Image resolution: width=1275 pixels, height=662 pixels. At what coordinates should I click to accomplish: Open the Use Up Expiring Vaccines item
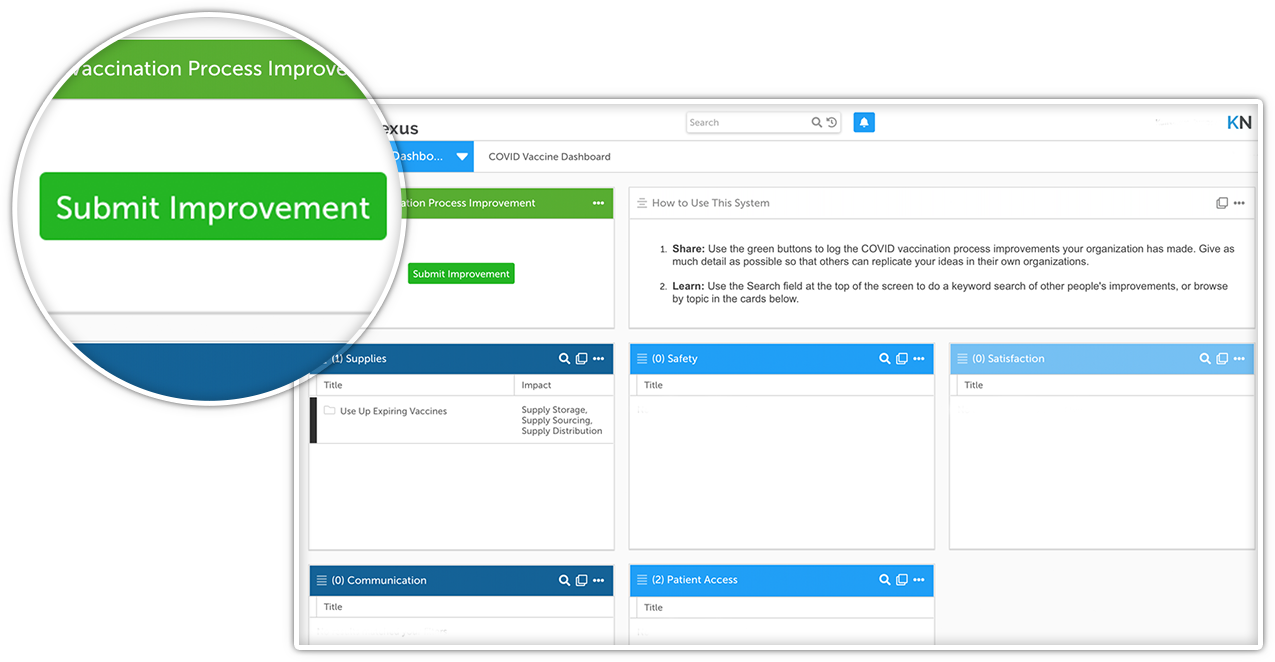coord(393,411)
